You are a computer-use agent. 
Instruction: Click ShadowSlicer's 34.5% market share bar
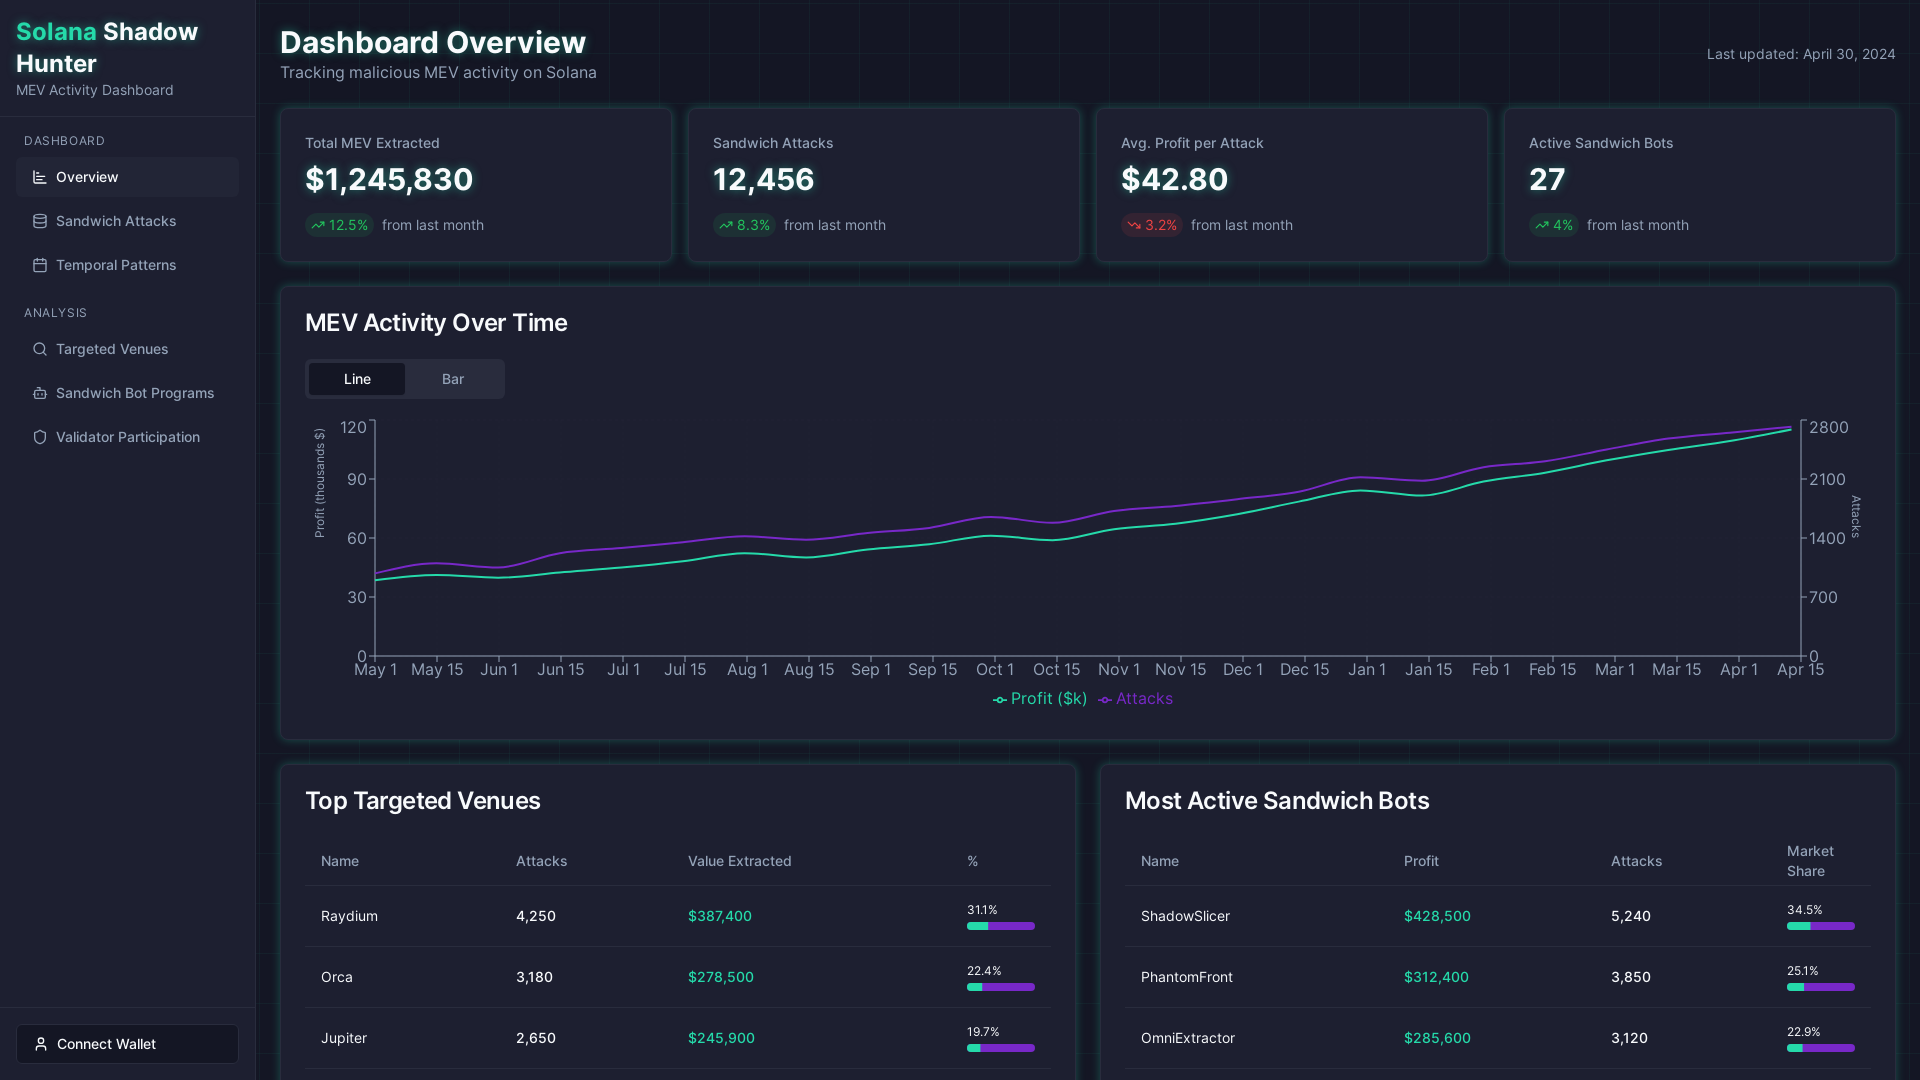(x=1820, y=926)
